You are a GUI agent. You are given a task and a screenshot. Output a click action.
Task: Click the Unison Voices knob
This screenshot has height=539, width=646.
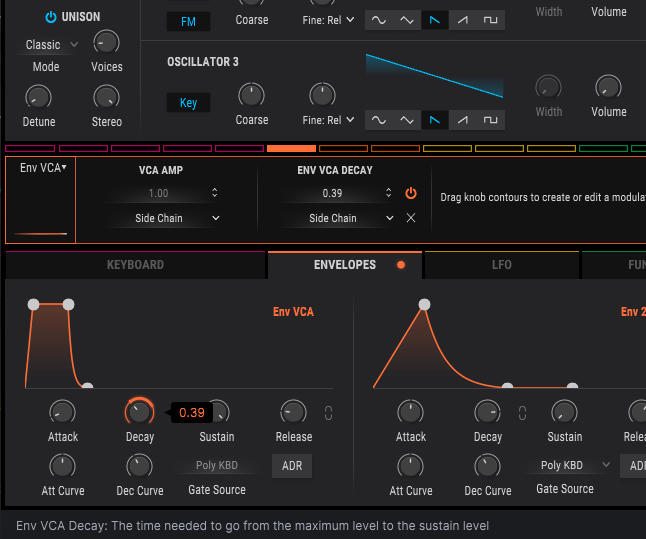coord(106,42)
